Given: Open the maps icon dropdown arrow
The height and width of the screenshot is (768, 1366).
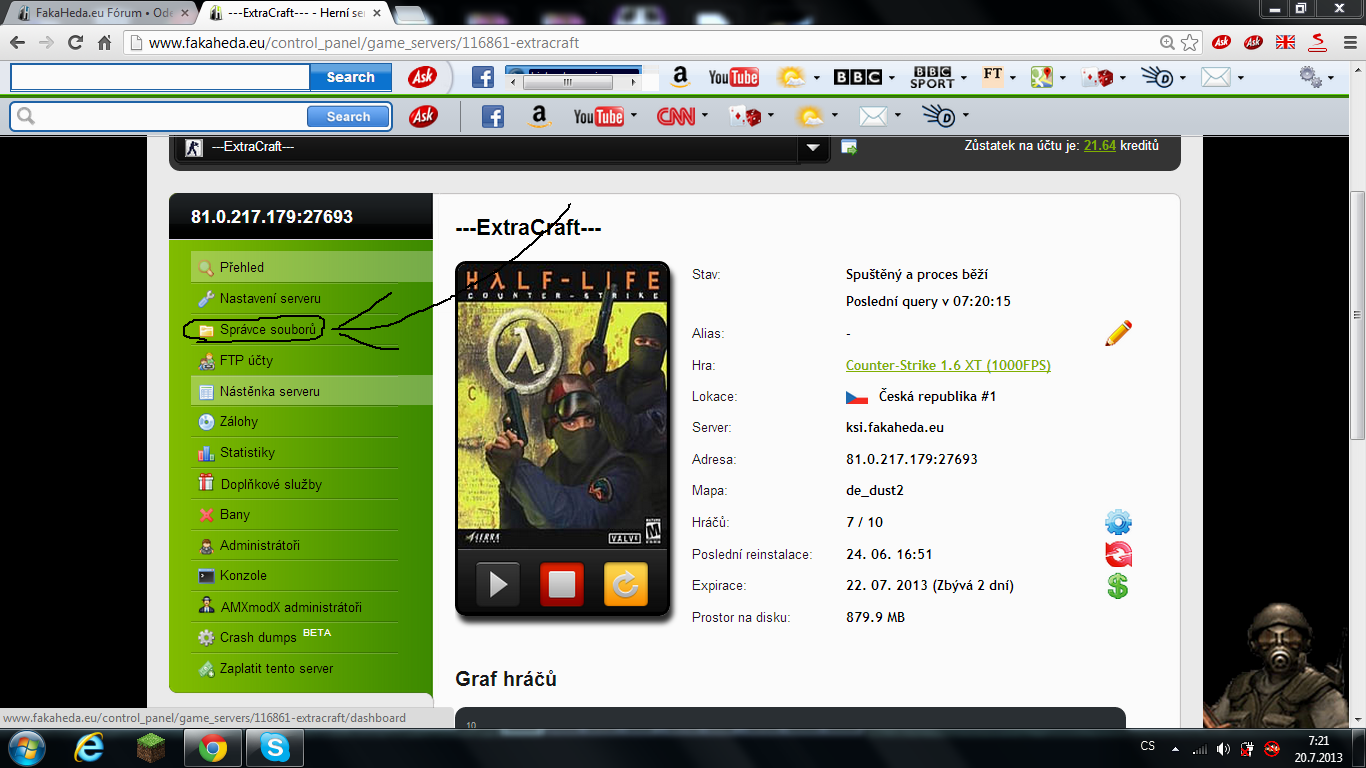Looking at the screenshot, I should (1064, 77).
